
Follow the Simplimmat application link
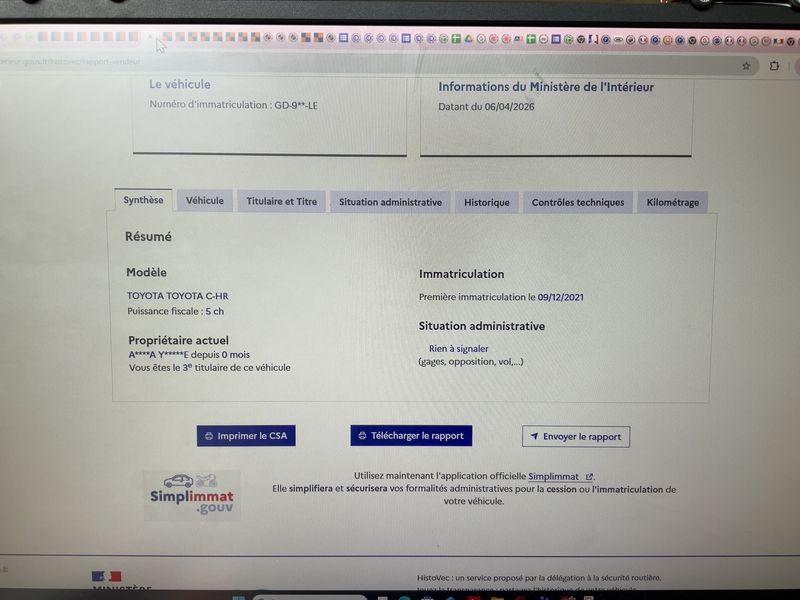560,476
